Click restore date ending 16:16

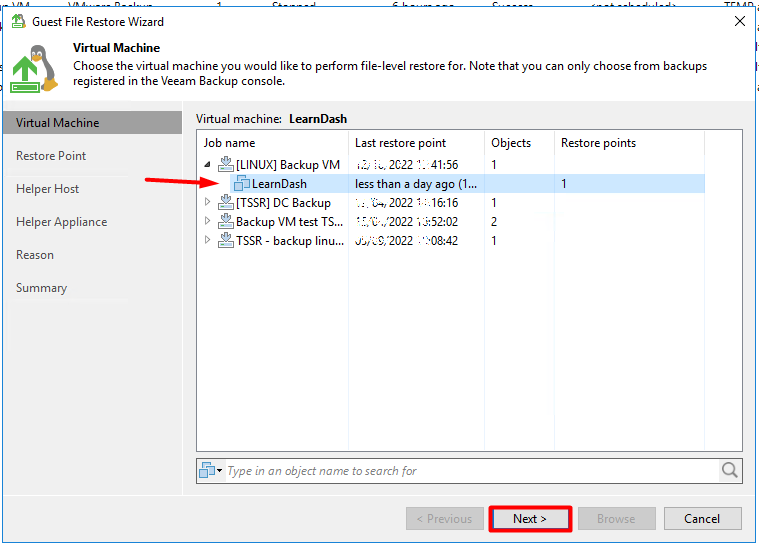point(407,203)
